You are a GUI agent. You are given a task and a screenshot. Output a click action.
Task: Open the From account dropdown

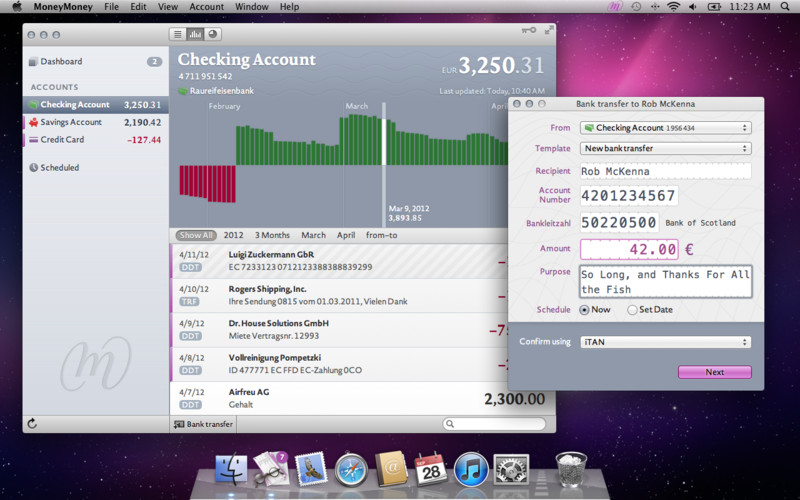(665, 128)
